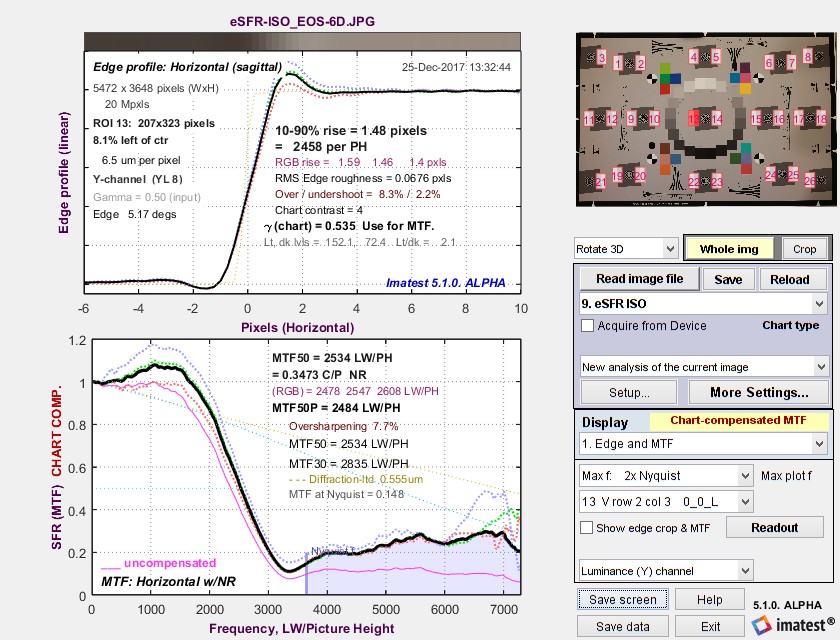Open the 13 V row 2 col 3 region dropdown
Screen dimensions: 840x640
(x=666, y=501)
